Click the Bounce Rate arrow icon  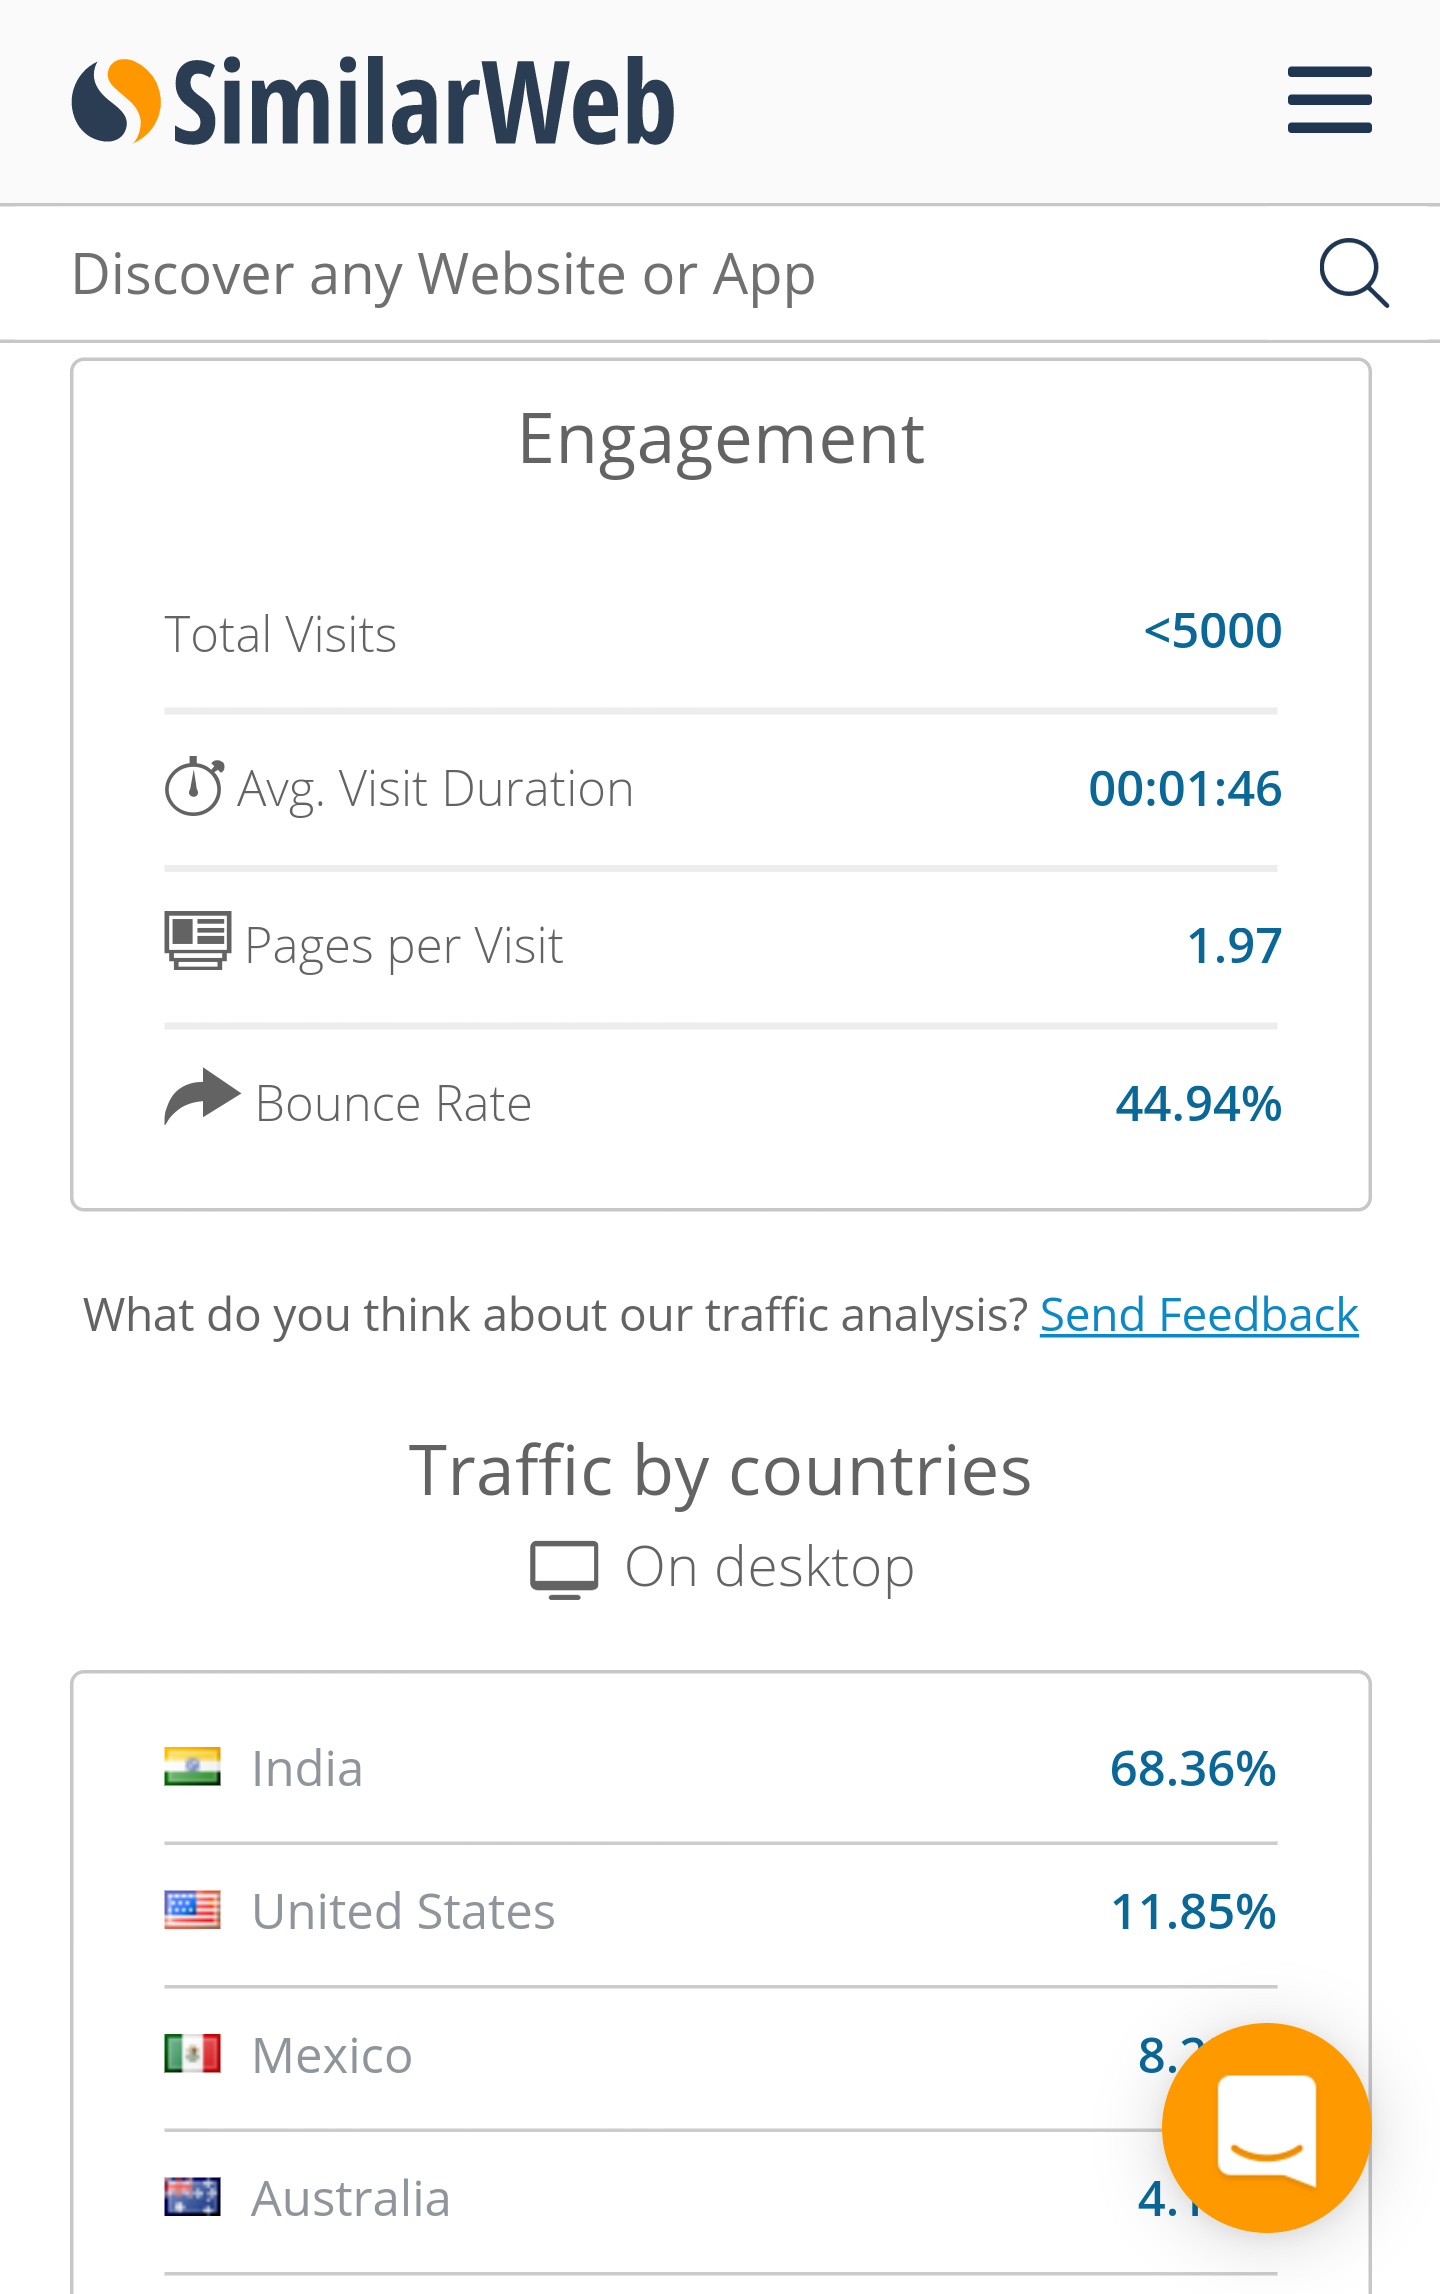202,1097
